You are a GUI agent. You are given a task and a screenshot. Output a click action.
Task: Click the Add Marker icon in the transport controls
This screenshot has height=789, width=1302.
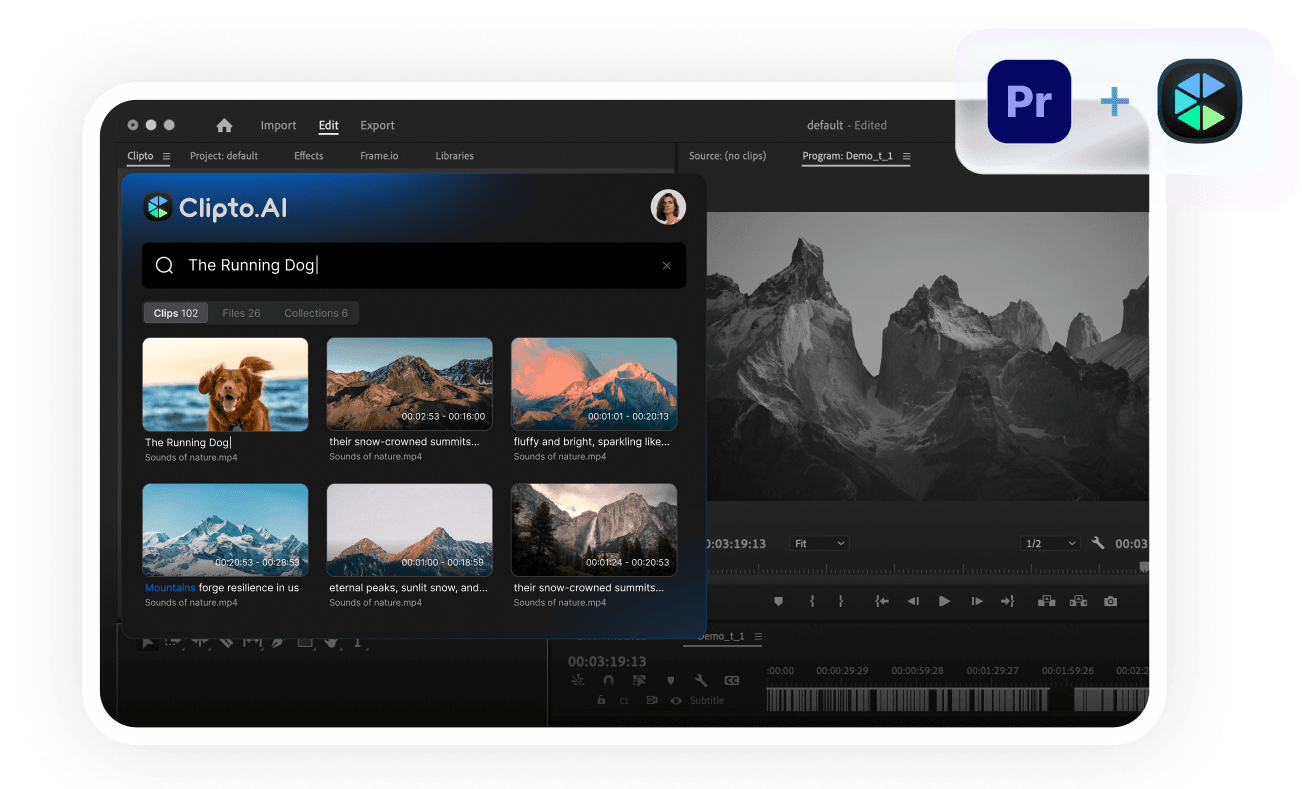(780, 601)
